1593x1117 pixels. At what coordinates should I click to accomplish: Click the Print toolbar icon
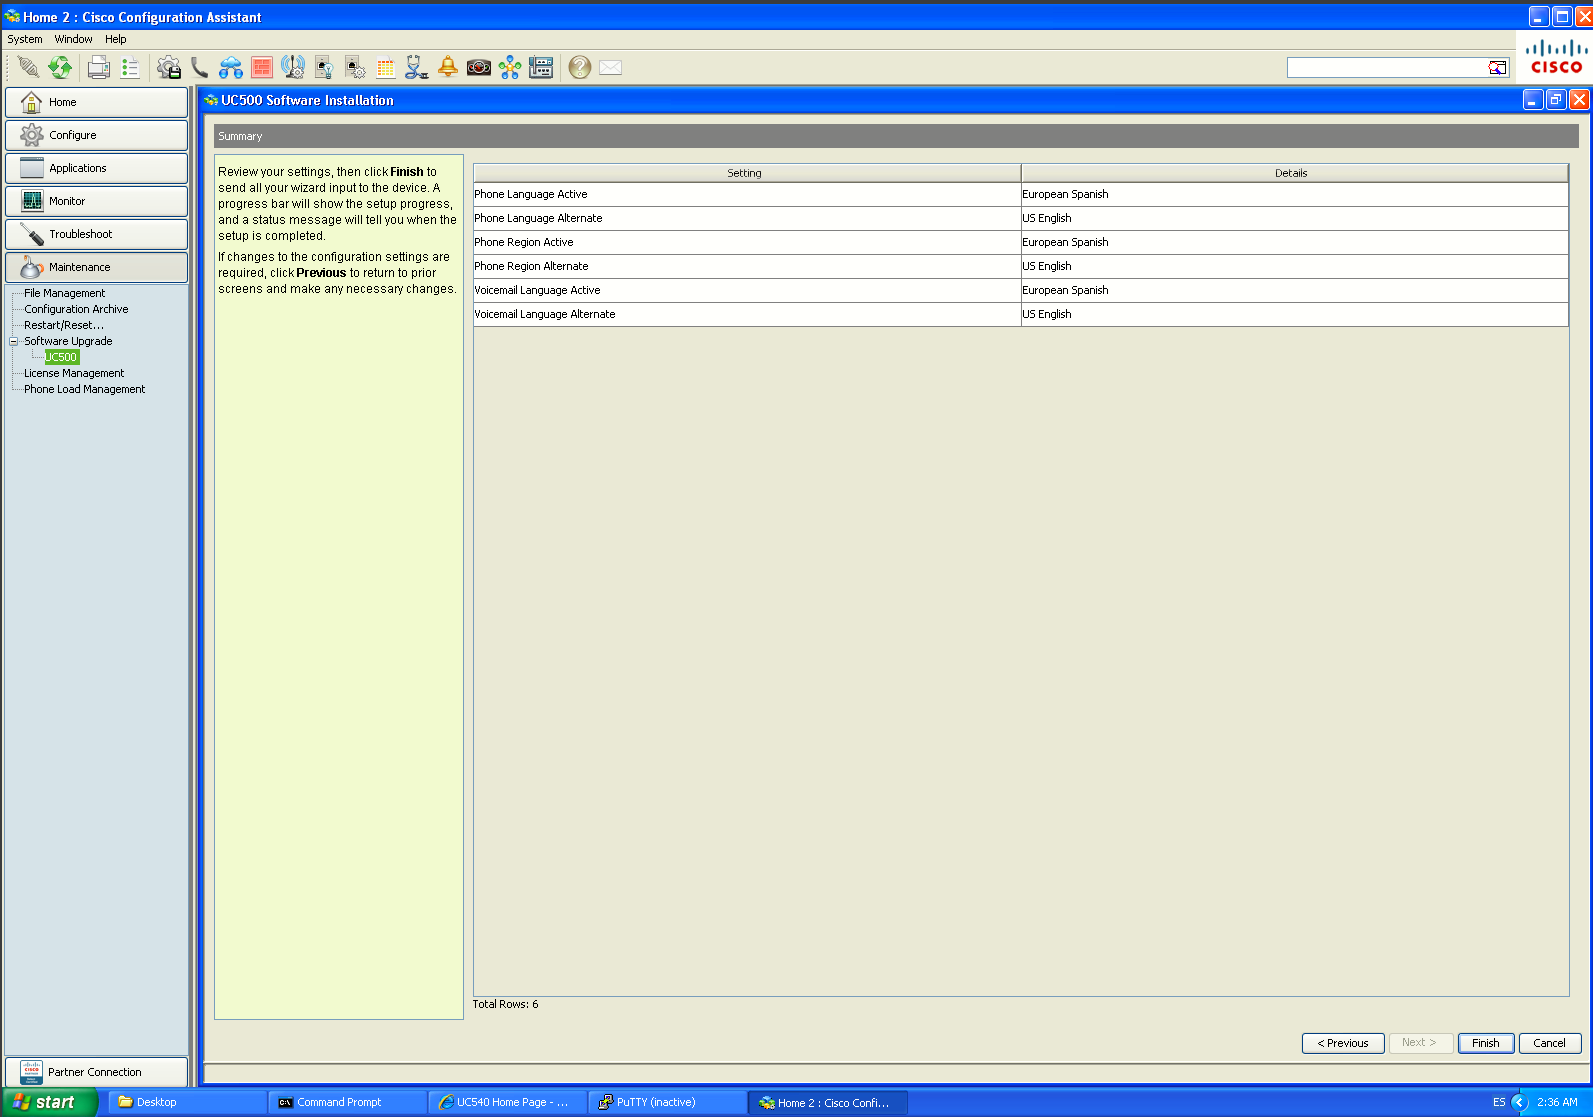98,67
